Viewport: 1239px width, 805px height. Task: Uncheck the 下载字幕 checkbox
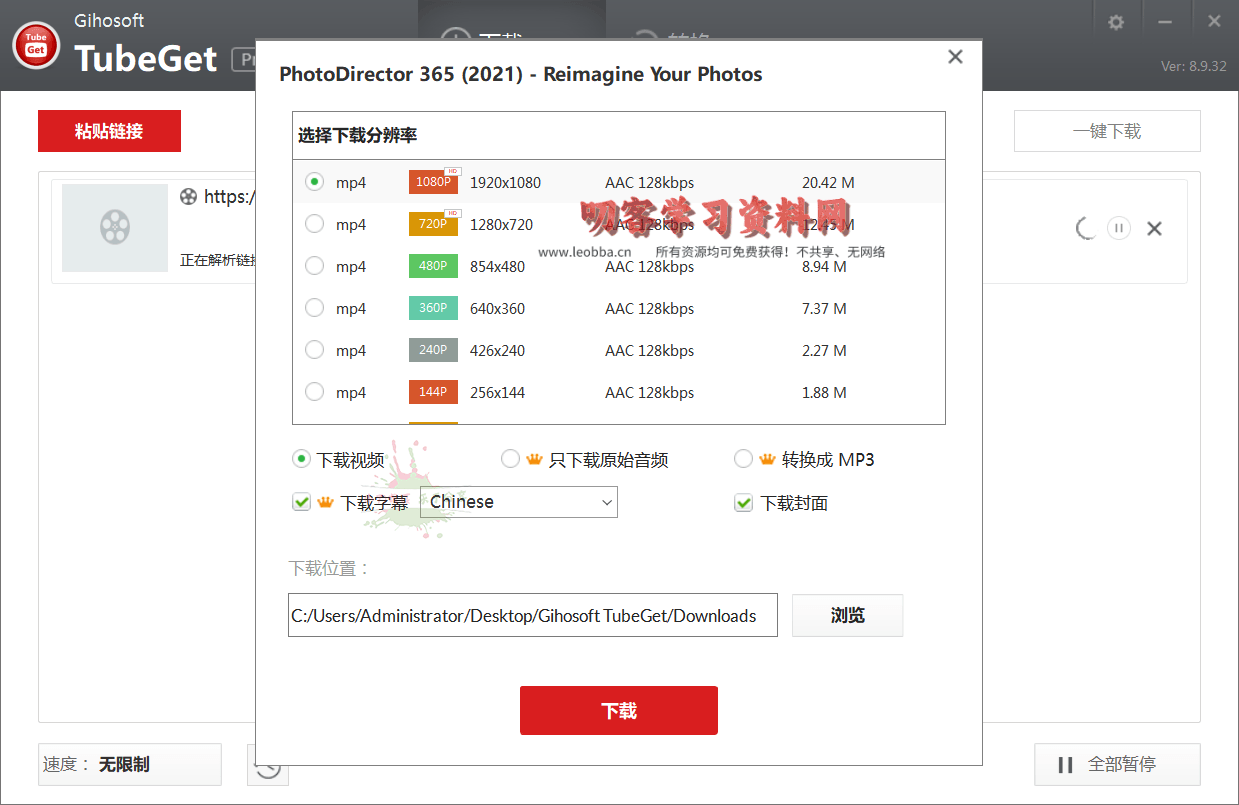tap(301, 502)
